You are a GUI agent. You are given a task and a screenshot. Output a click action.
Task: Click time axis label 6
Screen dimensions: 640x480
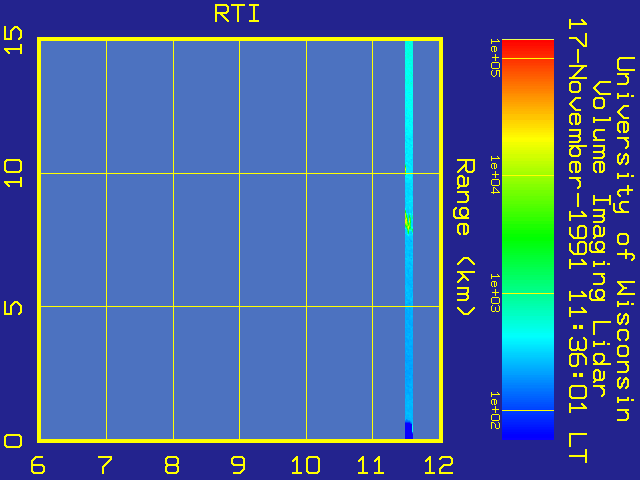pyautogui.click(x=38, y=465)
